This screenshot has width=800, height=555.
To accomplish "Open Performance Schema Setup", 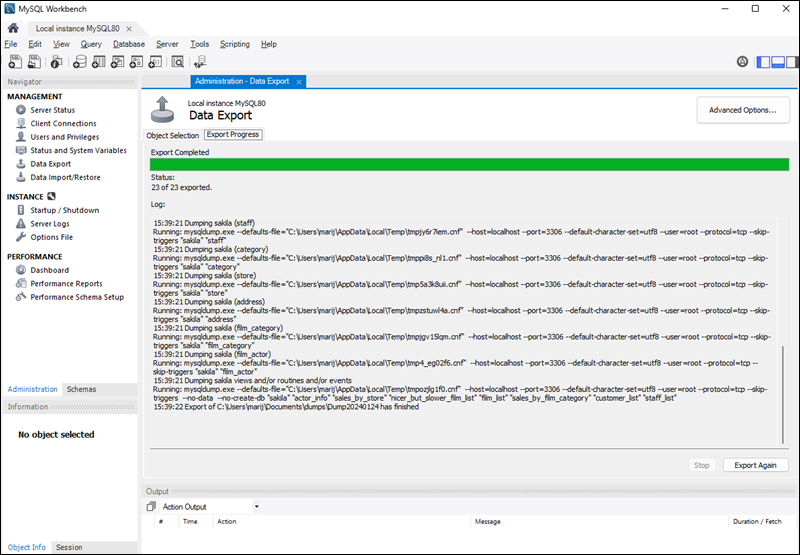I will coord(77,297).
